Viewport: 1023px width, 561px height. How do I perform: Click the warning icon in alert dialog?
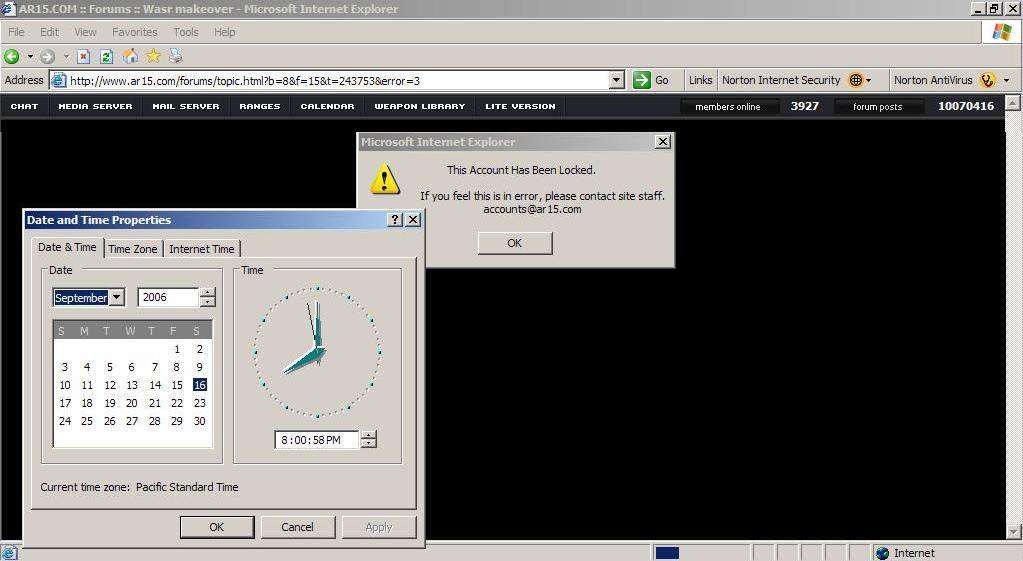click(x=385, y=178)
